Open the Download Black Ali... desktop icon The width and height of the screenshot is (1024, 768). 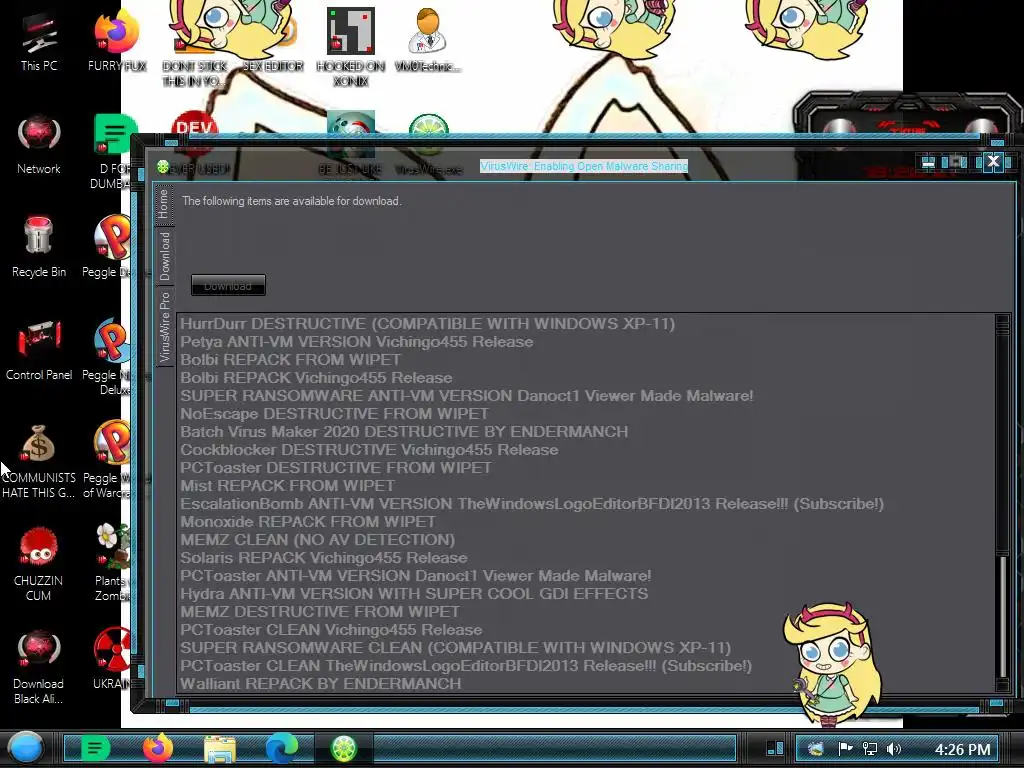[39, 667]
